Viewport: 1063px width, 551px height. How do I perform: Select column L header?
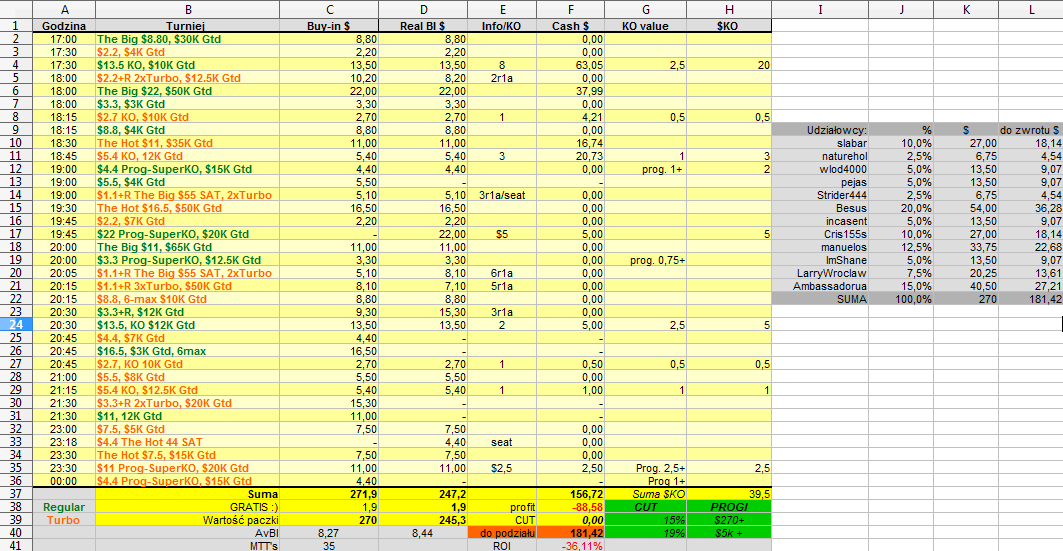[x=1030, y=9]
